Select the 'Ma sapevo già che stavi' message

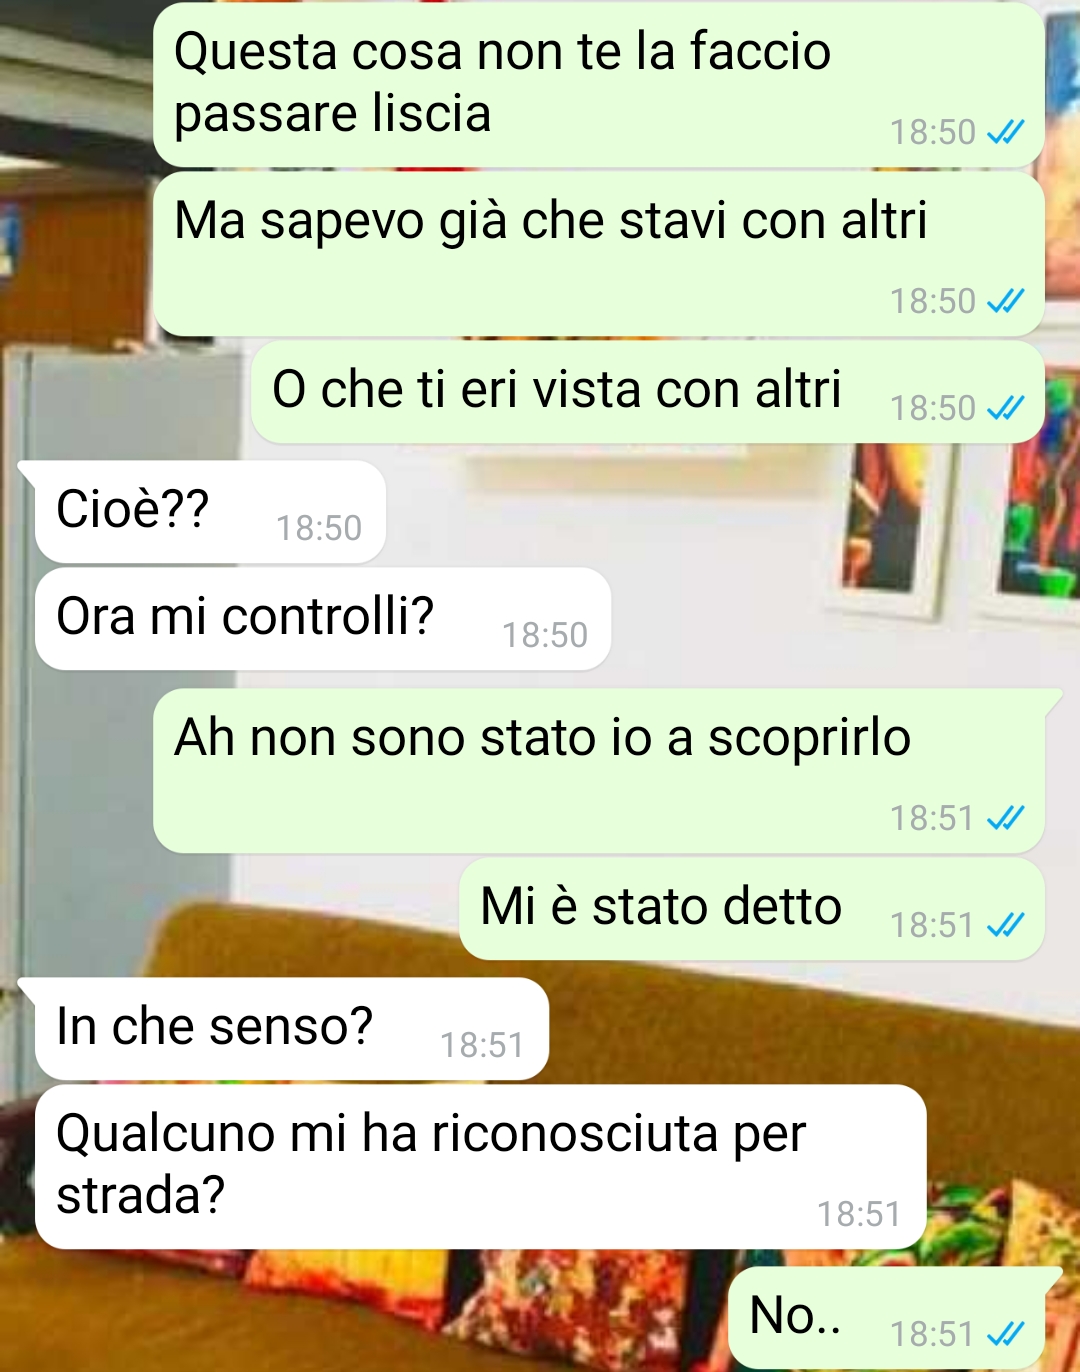point(599,254)
